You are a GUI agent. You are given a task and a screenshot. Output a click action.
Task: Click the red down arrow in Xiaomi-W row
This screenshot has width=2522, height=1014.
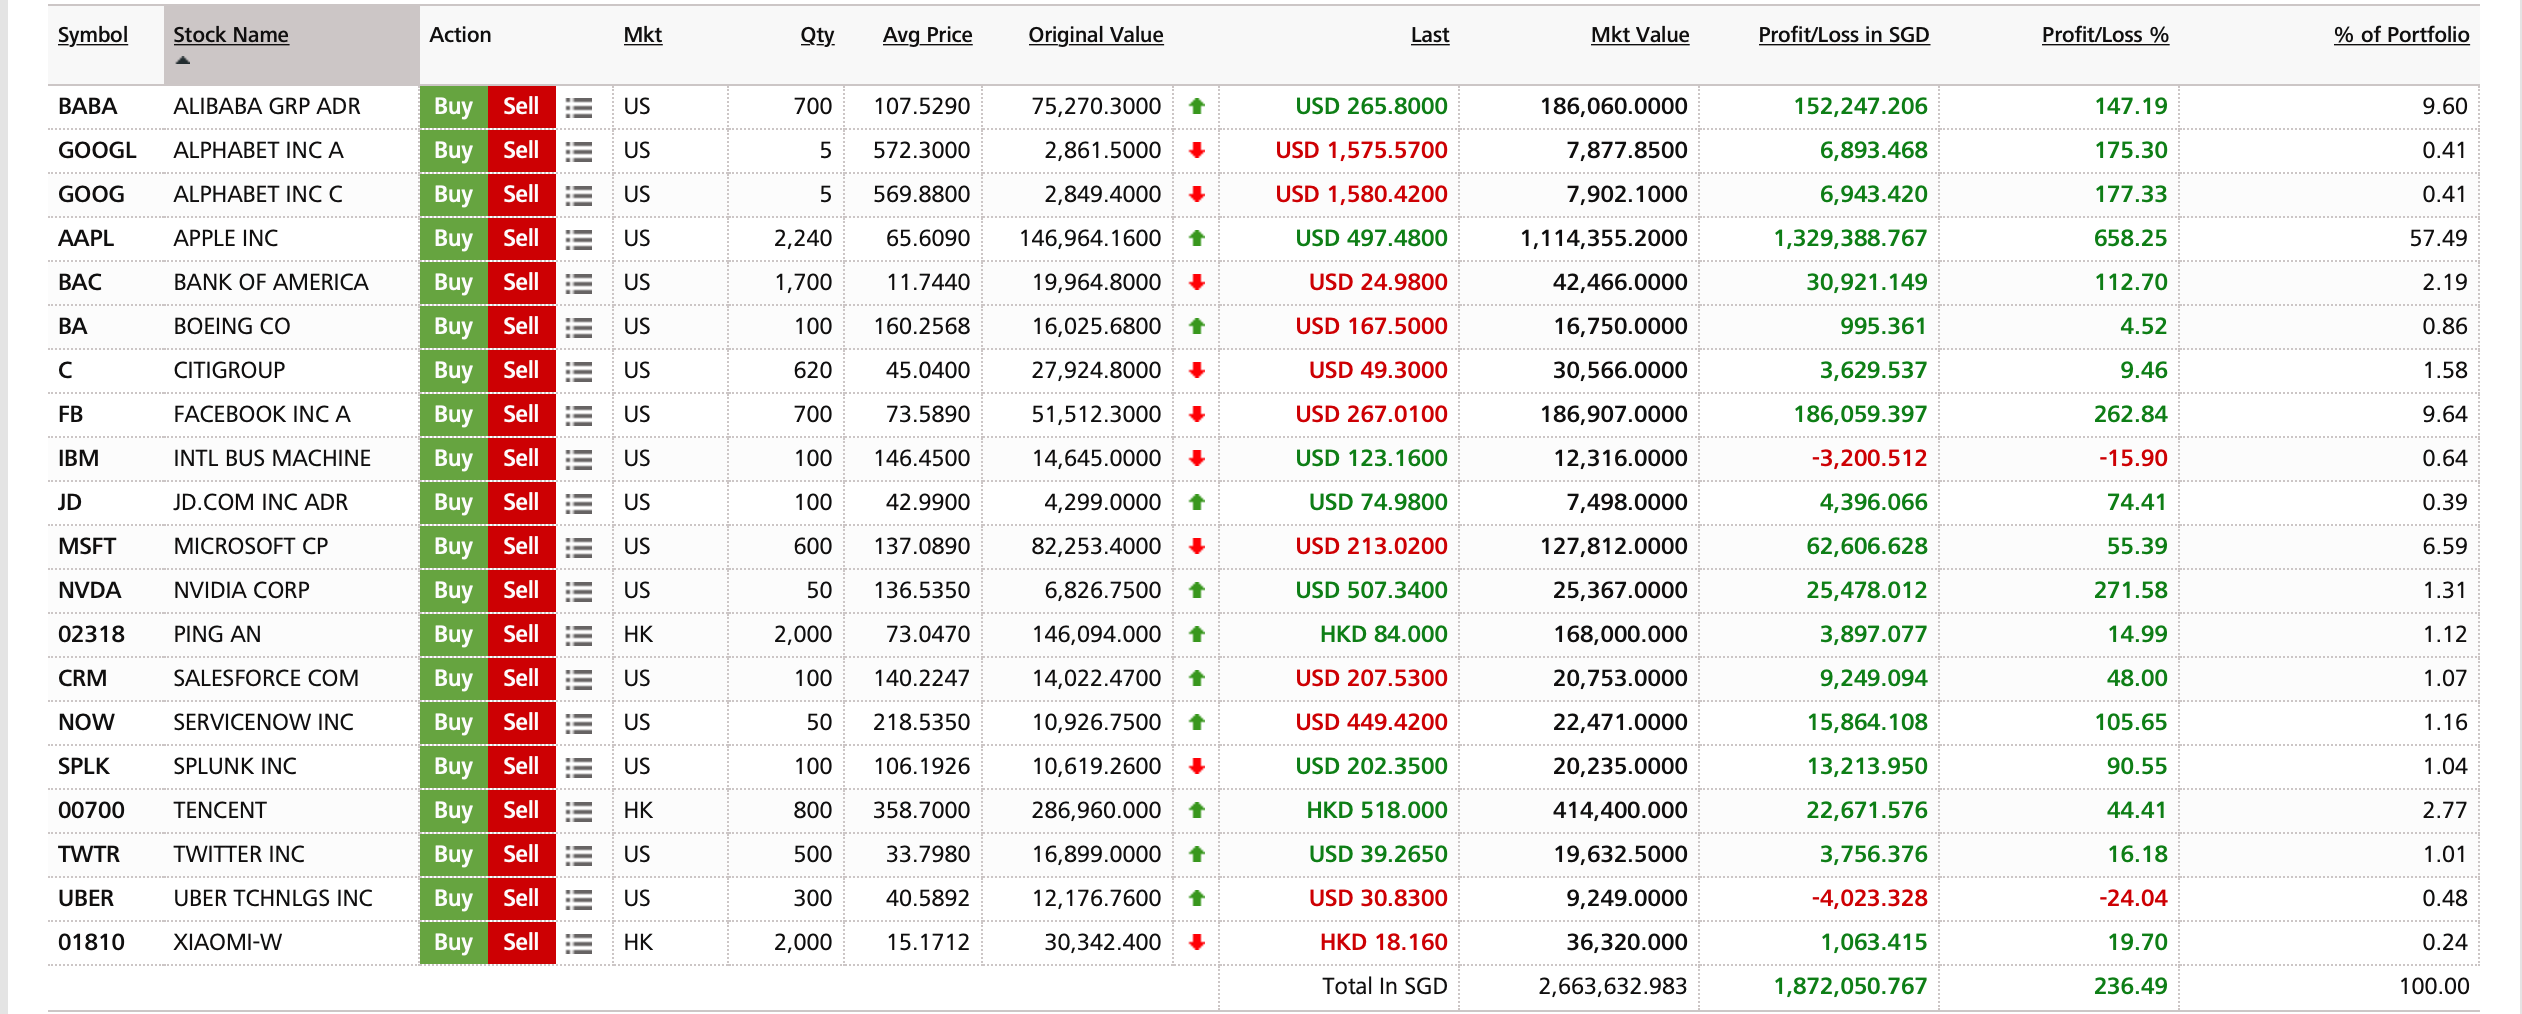click(x=1196, y=942)
